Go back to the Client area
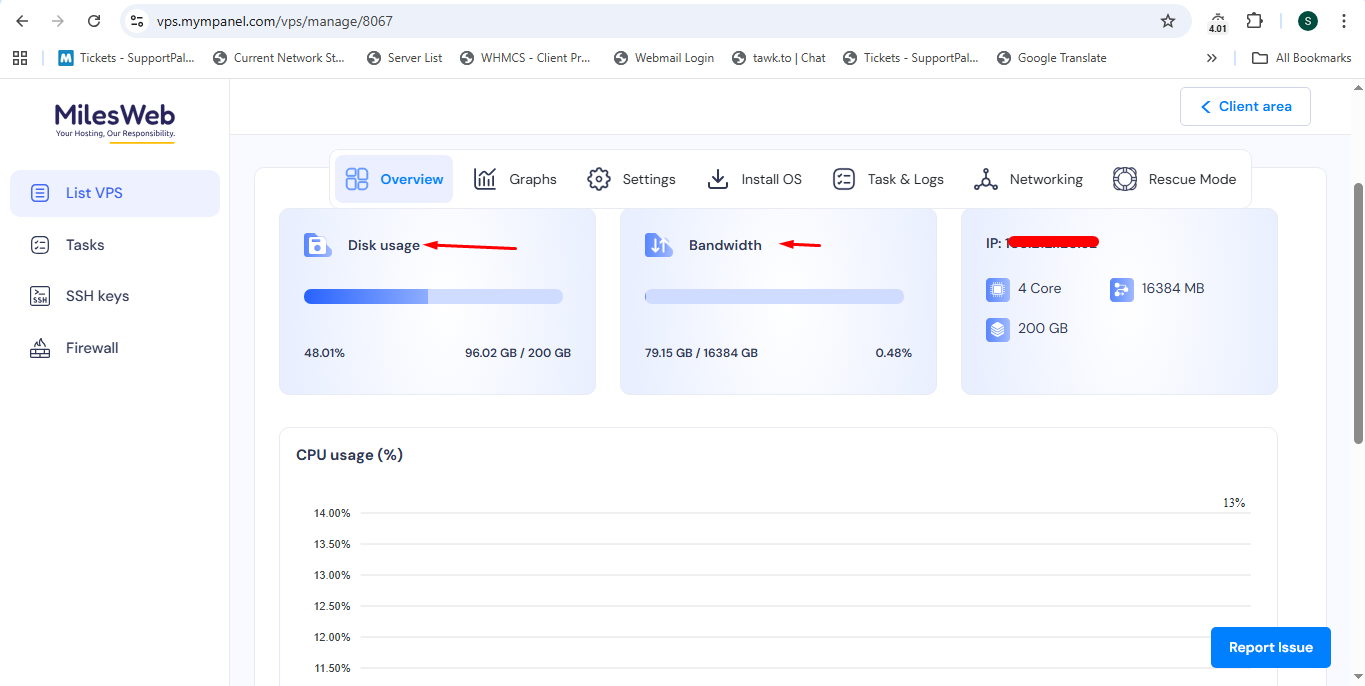The width and height of the screenshot is (1365, 686). point(1245,106)
